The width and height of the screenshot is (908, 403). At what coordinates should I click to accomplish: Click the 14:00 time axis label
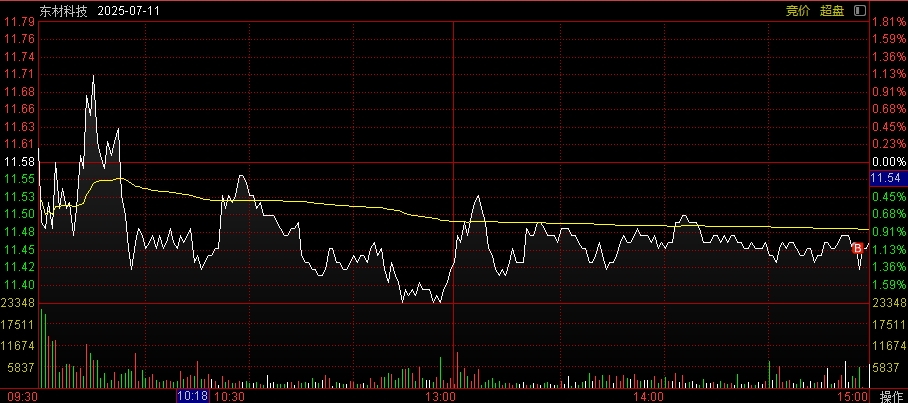[x=648, y=397]
